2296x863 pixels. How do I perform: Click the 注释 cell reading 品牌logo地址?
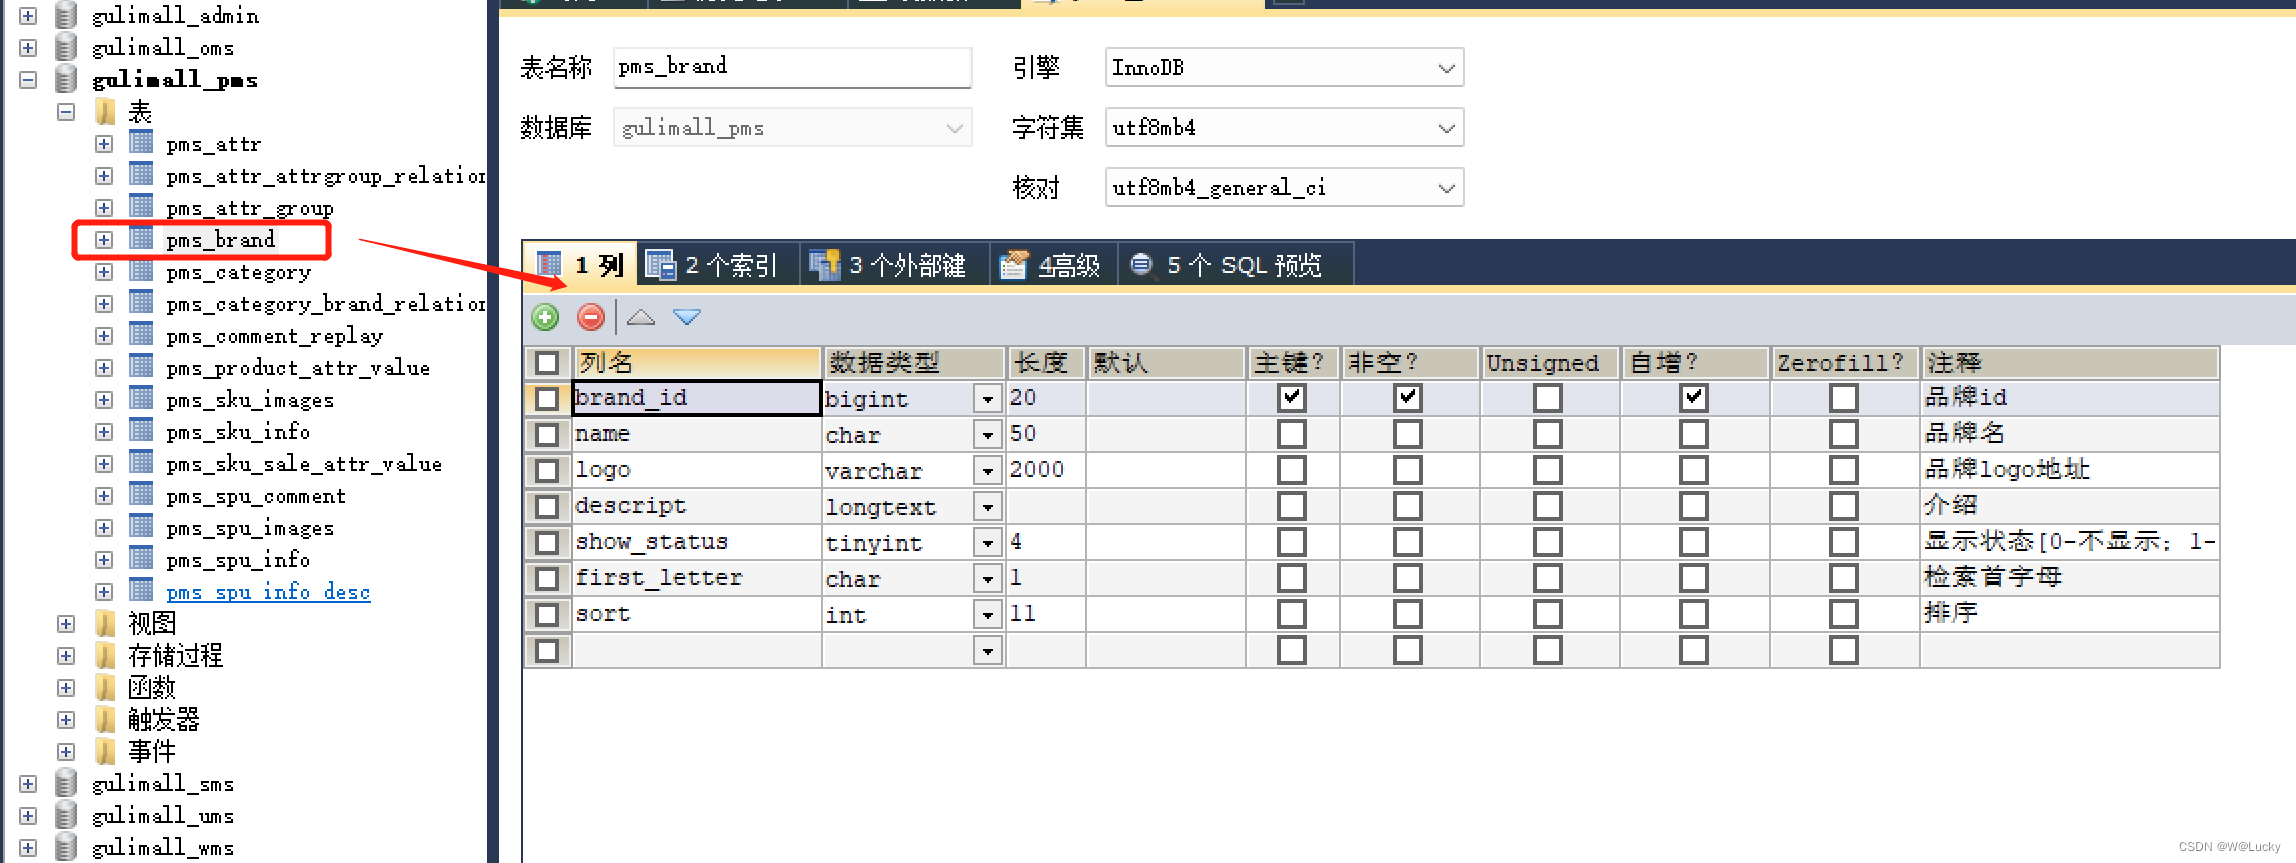pyautogui.click(x=2070, y=470)
